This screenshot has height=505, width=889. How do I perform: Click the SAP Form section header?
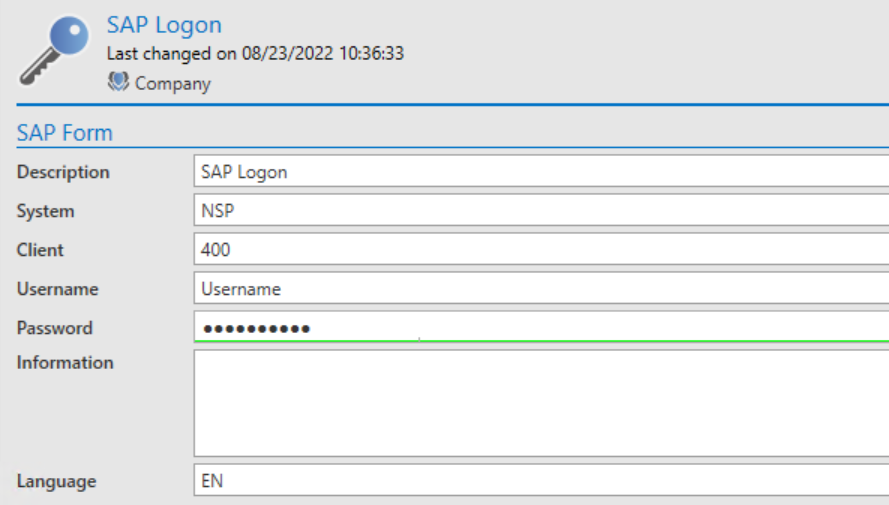(x=65, y=133)
